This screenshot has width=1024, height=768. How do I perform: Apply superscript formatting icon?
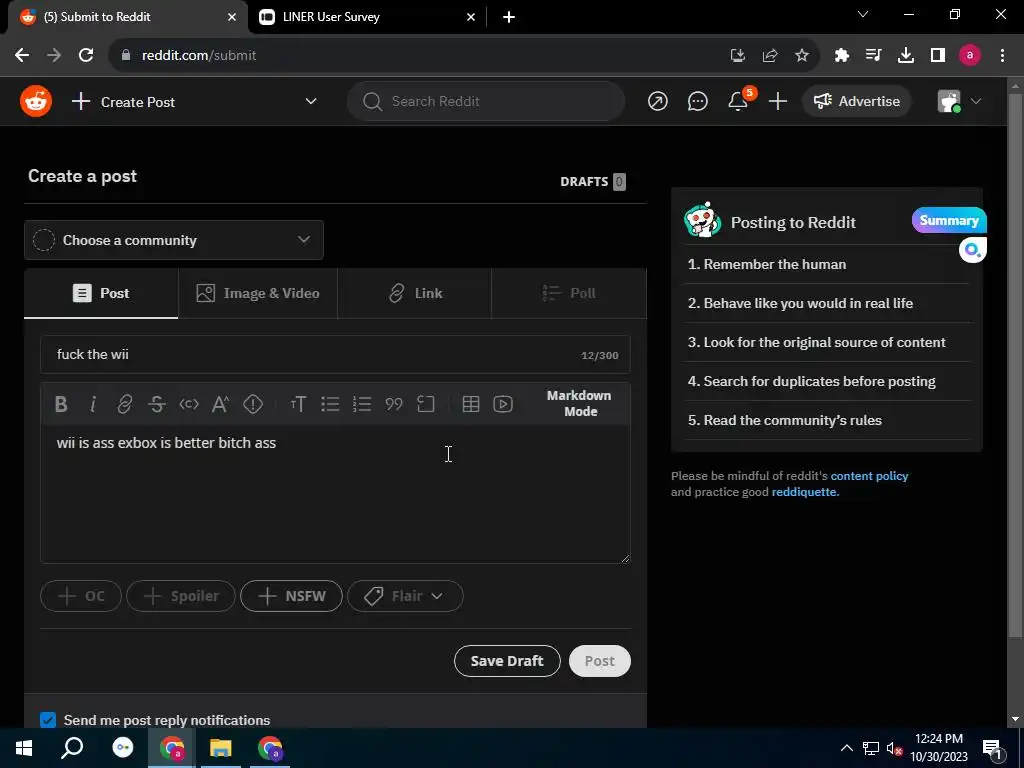pyautogui.click(x=221, y=404)
